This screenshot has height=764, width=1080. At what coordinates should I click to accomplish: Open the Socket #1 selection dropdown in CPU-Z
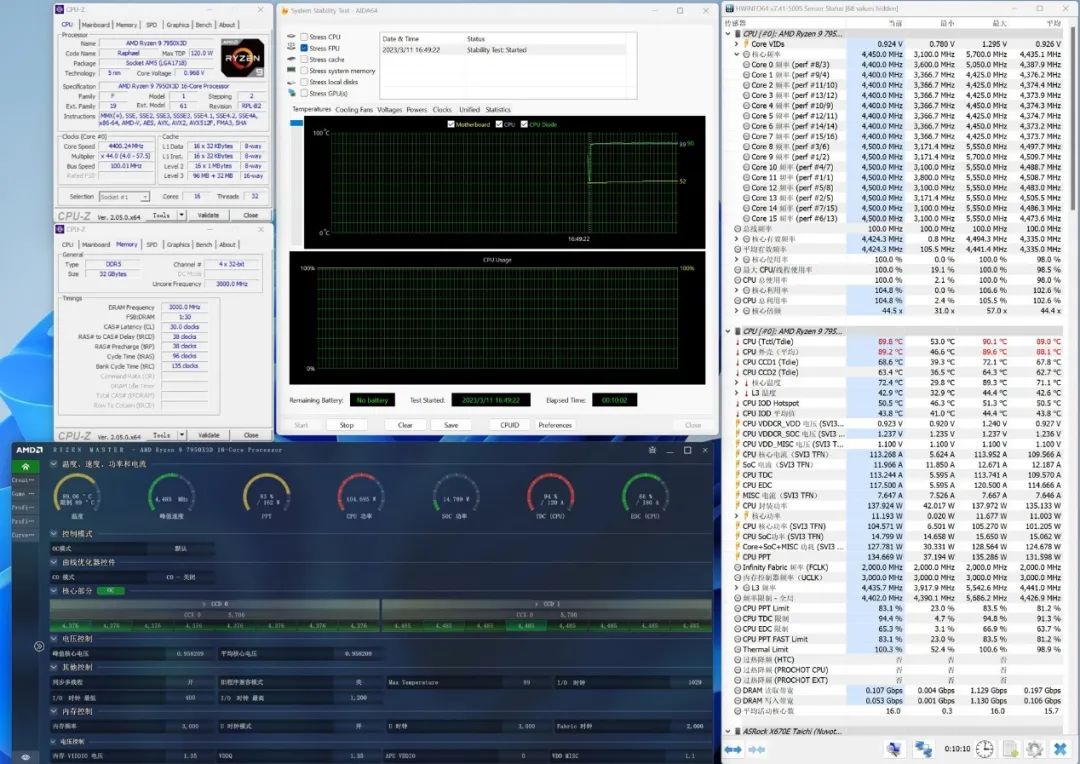(125, 197)
